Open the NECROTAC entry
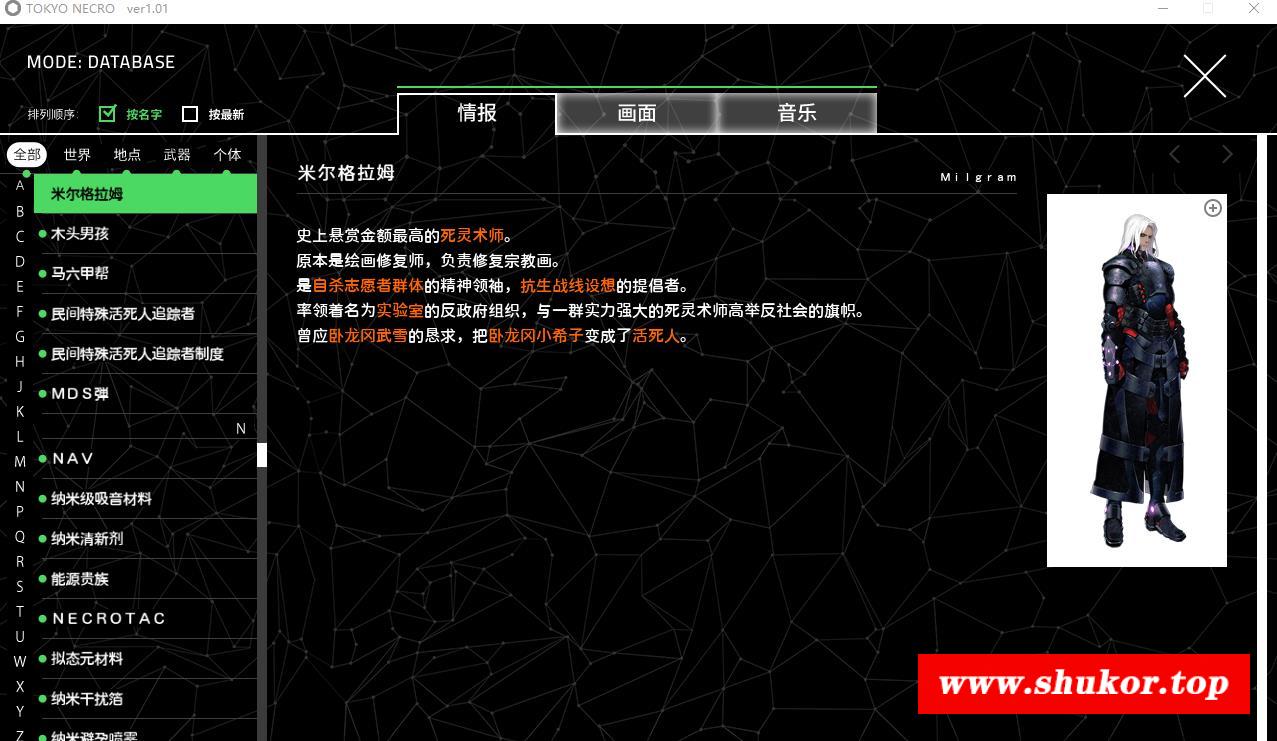The height and width of the screenshot is (741, 1277). (145, 618)
